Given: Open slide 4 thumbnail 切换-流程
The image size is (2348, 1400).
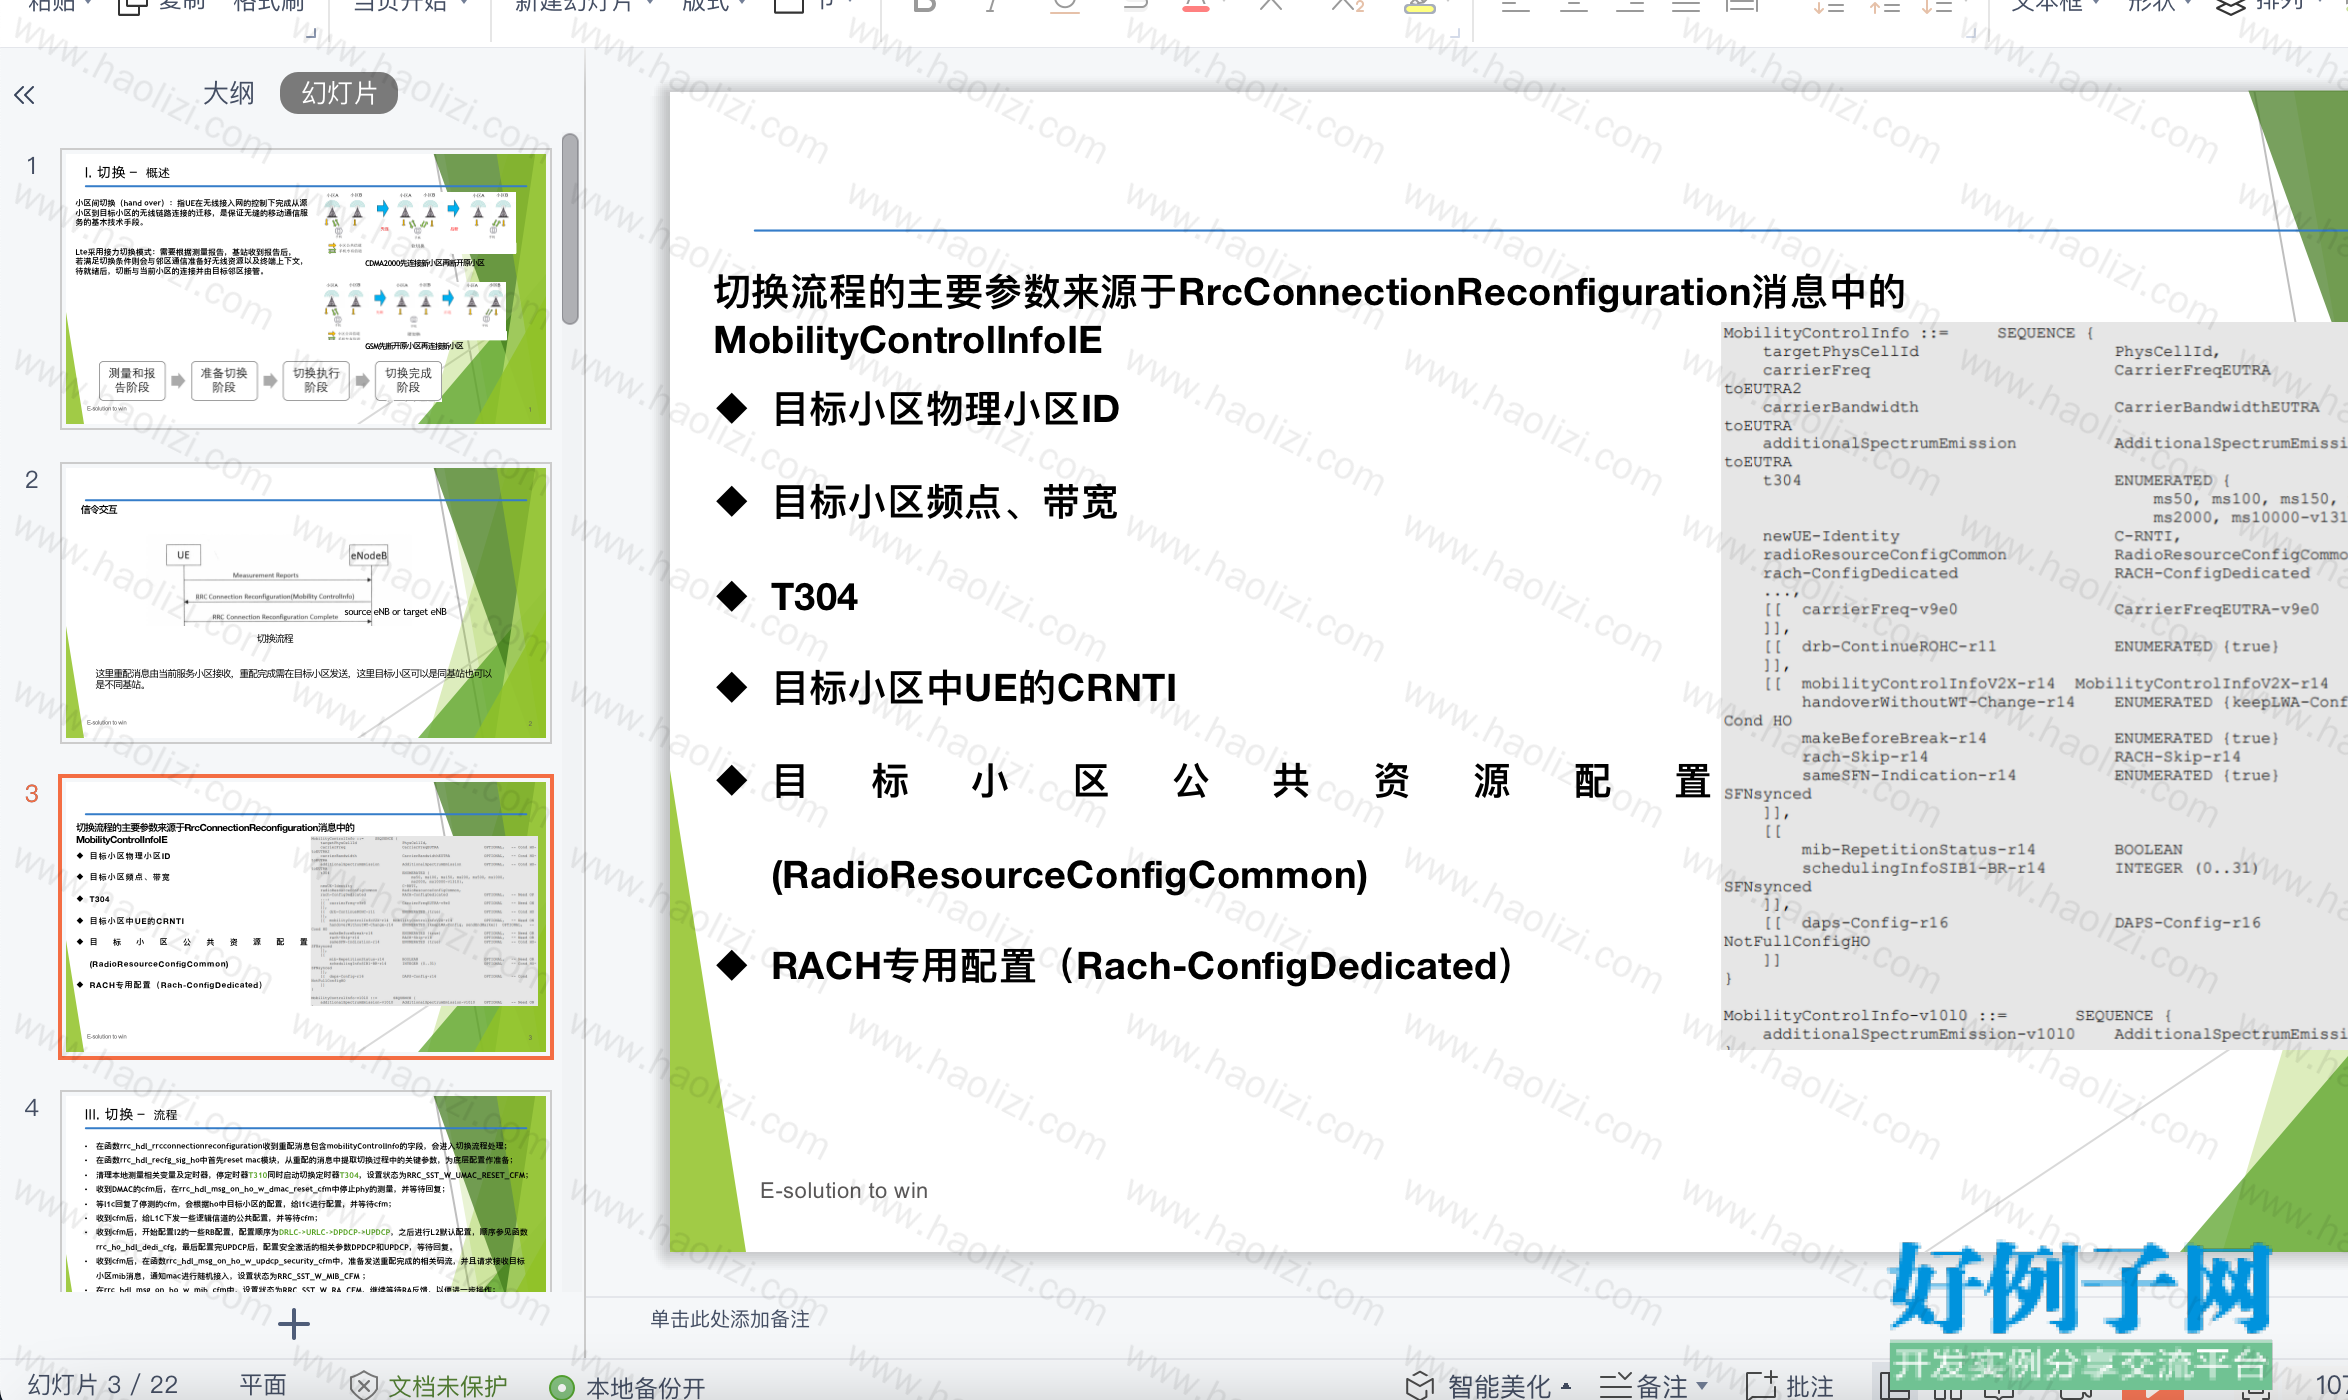Looking at the screenshot, I should [306, 1191].
